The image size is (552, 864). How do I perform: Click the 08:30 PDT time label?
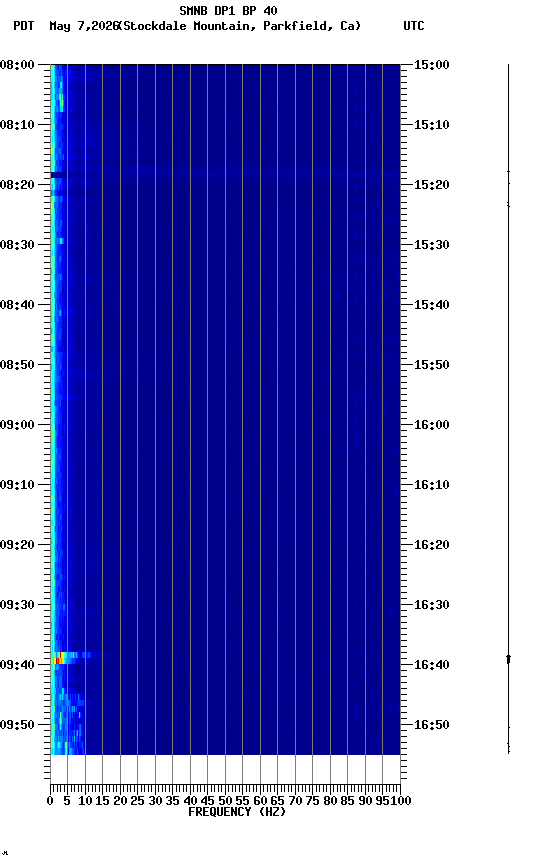pyautogui.click(x=17, y=245)
